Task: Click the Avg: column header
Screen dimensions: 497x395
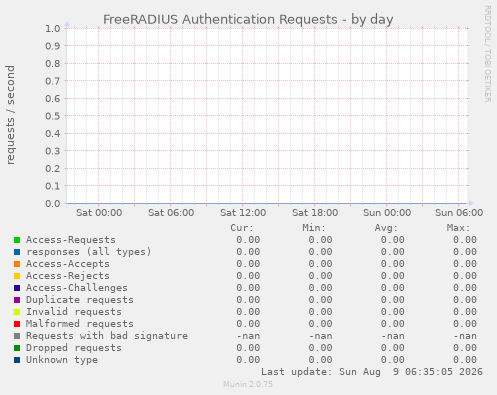Action: point(386,228)
